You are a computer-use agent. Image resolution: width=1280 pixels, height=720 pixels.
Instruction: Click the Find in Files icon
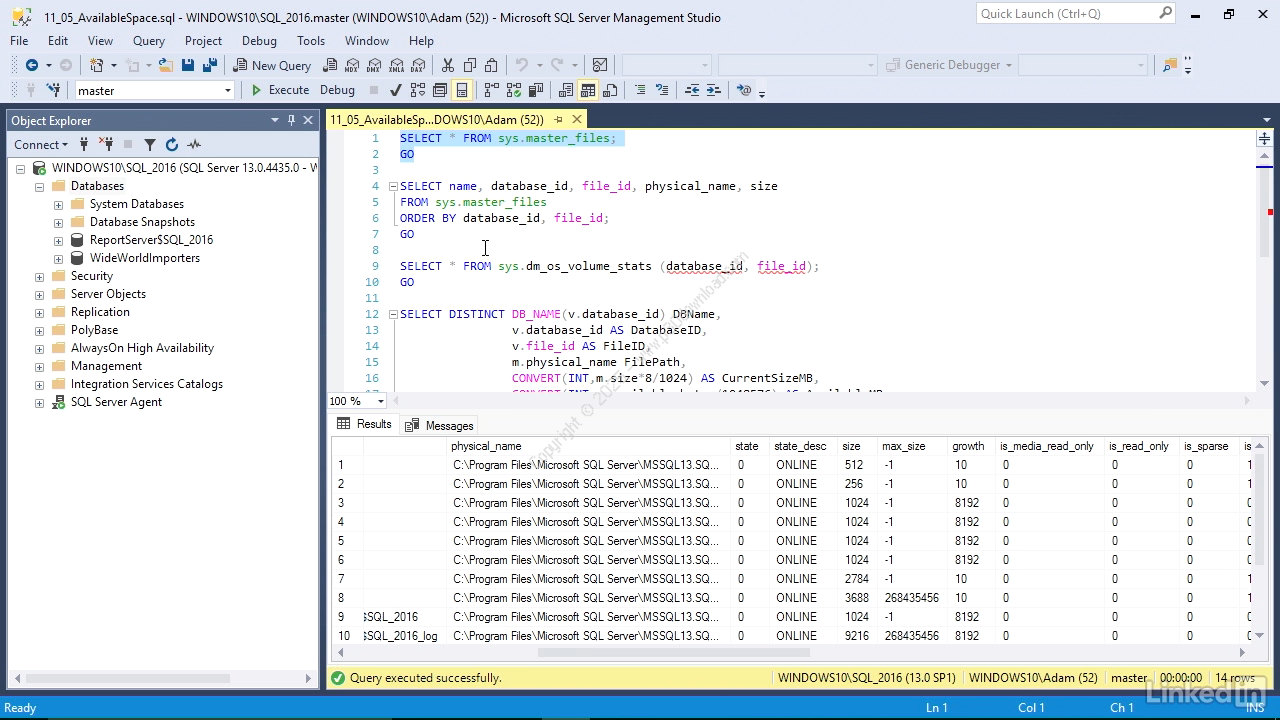[x=1169, y=65]
